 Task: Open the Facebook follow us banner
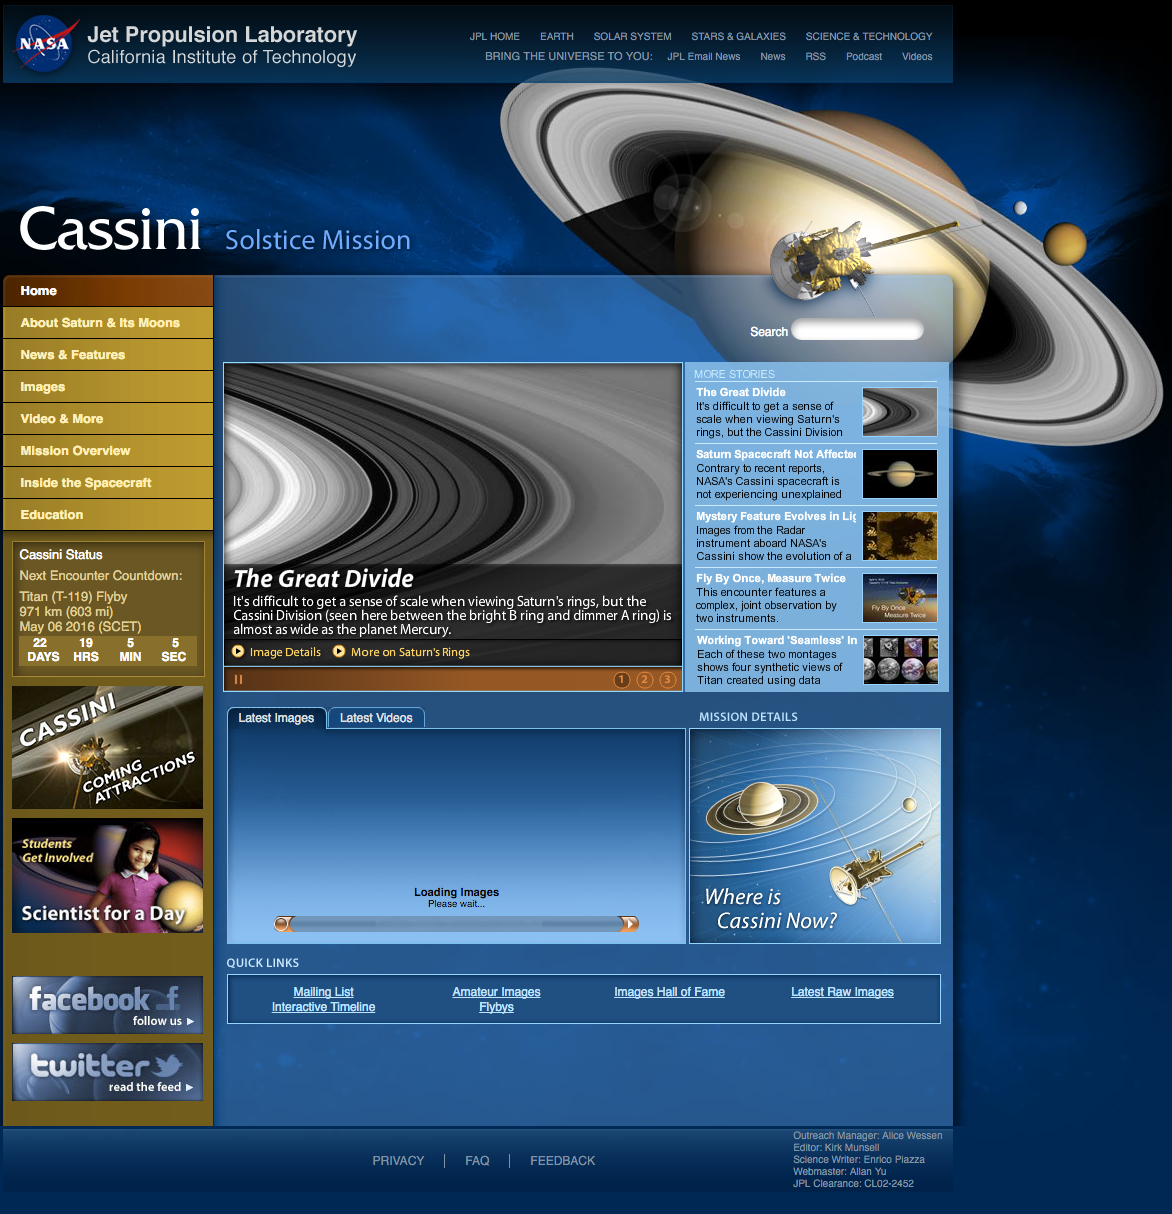(x=108, y=1005)
